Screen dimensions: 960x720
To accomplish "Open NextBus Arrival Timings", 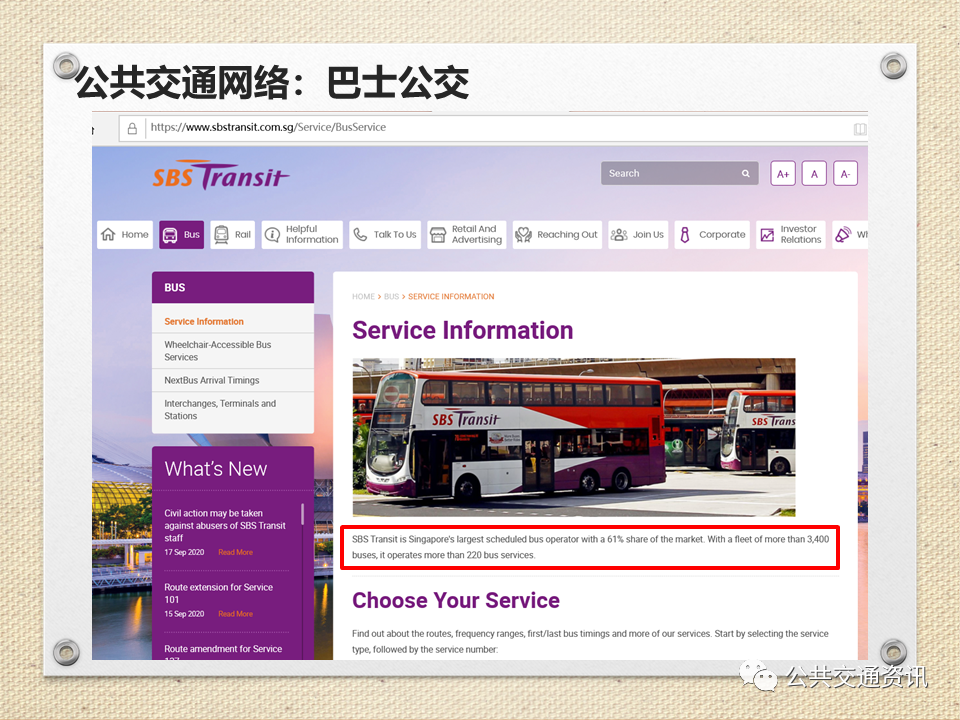I will [x=212, y=380].
